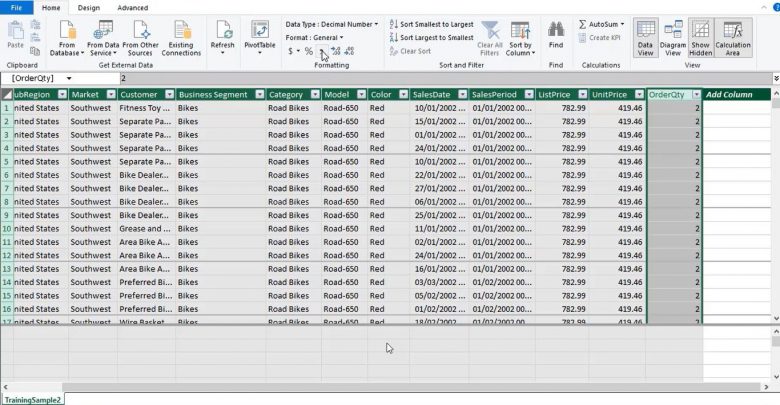Open filter dropdown on Market column
This screenshot has width=780, height=405.
coord(111,95)
